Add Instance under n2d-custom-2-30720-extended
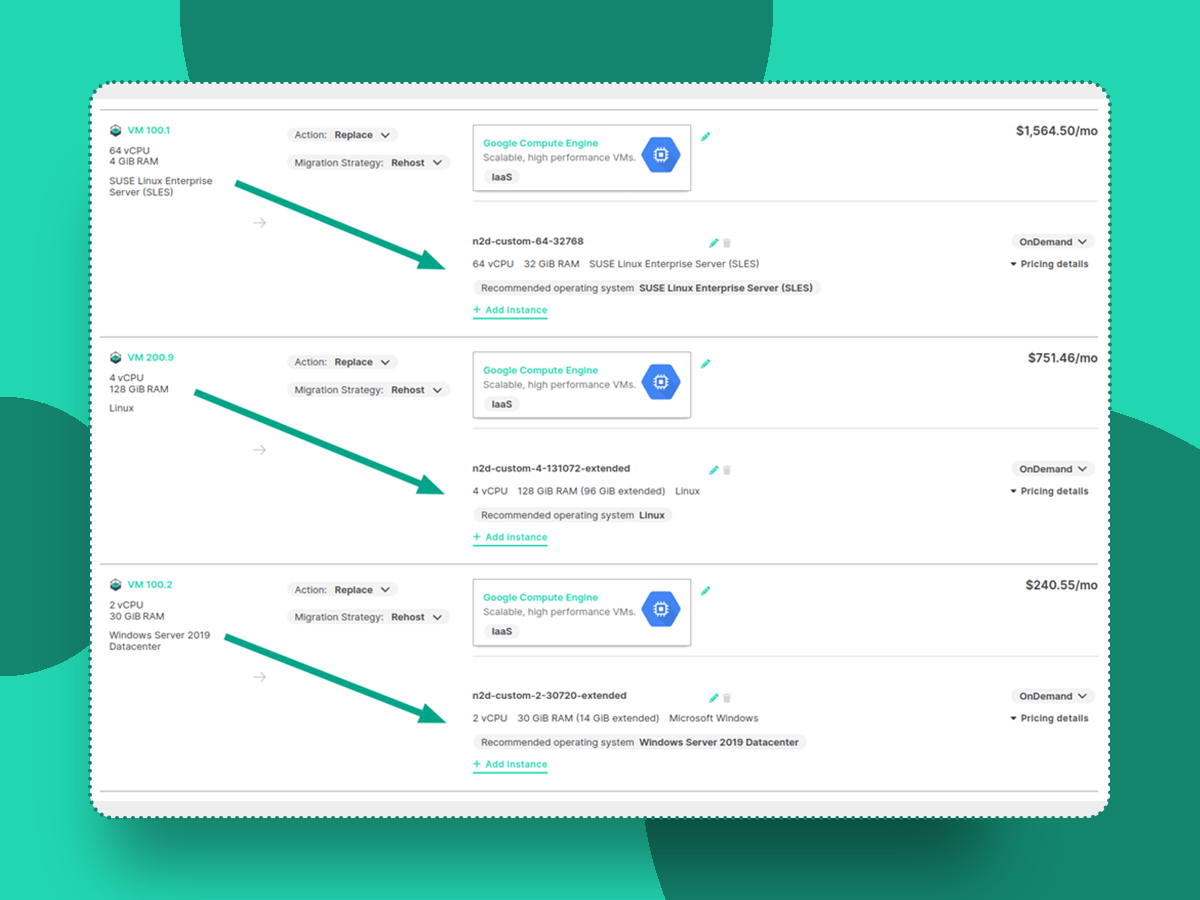The height and width of the screenshot is (900, 1200). point(510,764)
